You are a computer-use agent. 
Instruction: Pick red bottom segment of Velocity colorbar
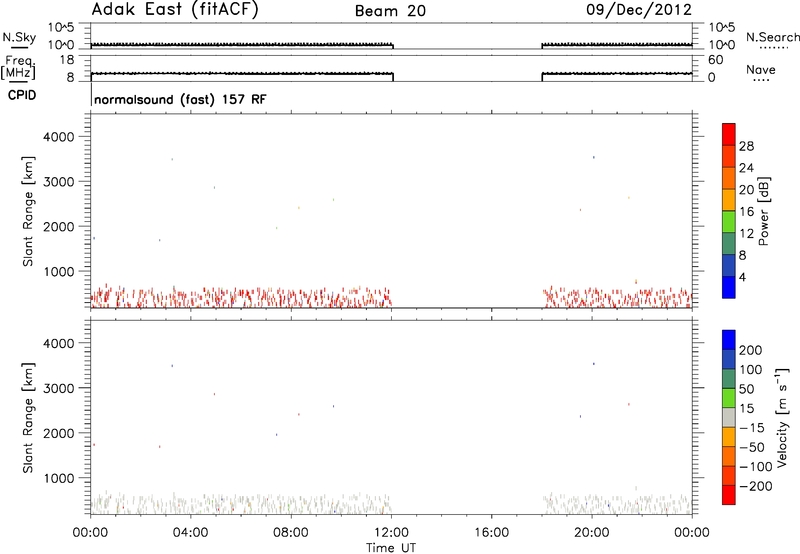[729, 495]
